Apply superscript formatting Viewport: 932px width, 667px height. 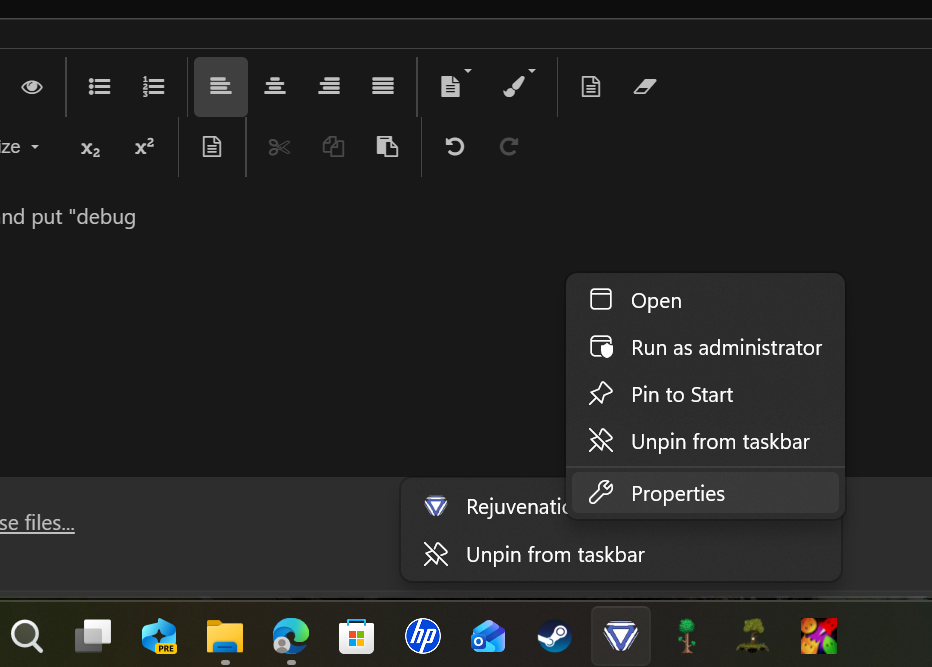point(144,146)
